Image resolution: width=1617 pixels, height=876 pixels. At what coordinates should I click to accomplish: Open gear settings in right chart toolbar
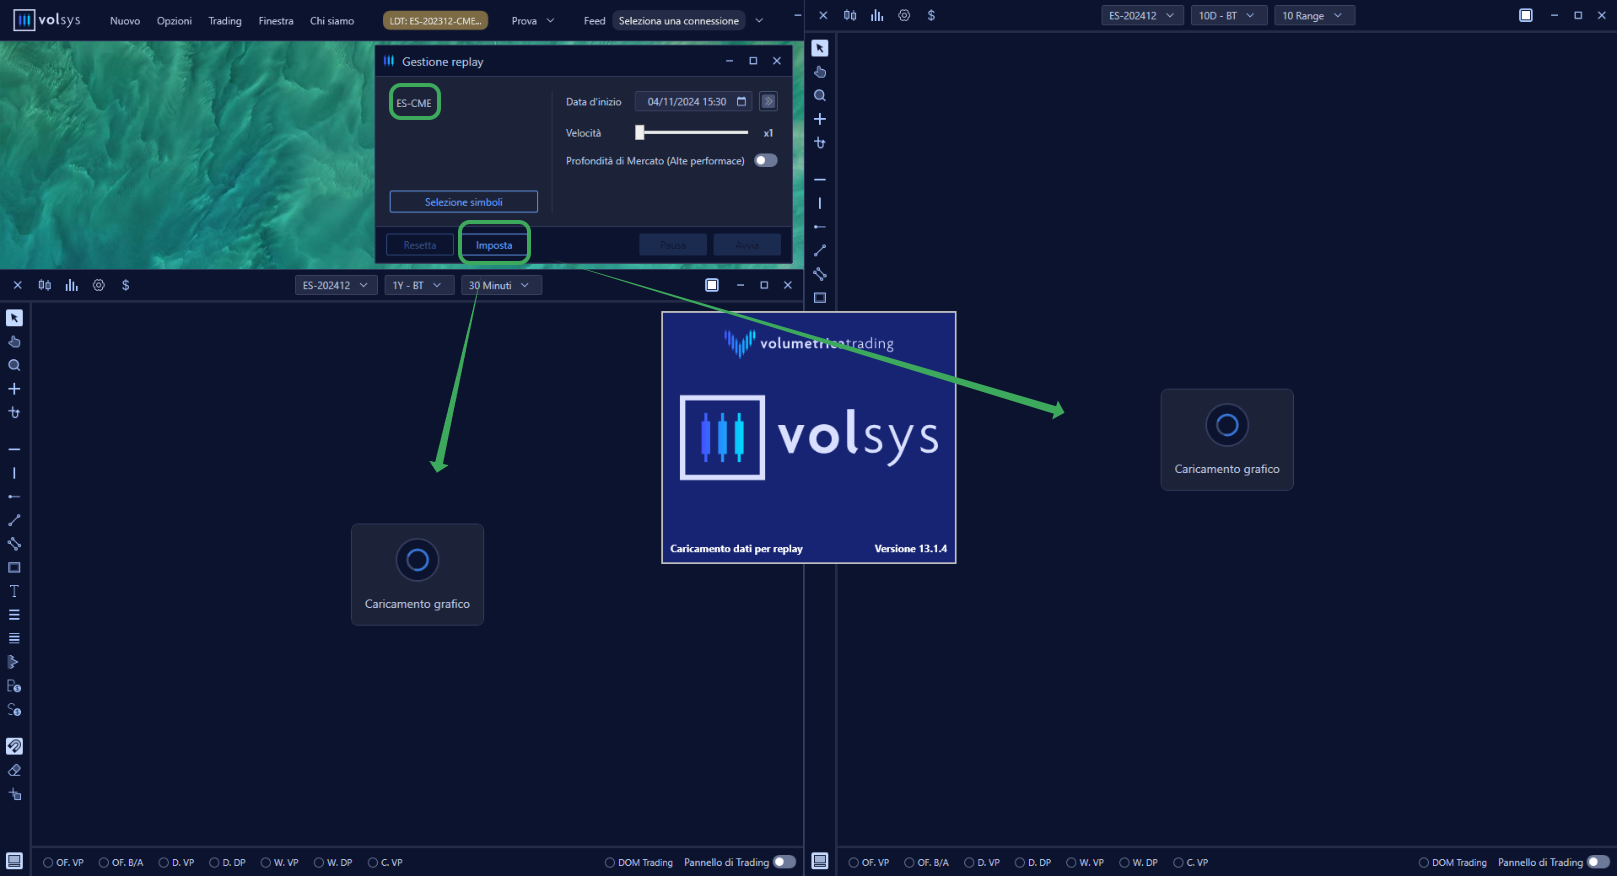click(x=904, y=15)
